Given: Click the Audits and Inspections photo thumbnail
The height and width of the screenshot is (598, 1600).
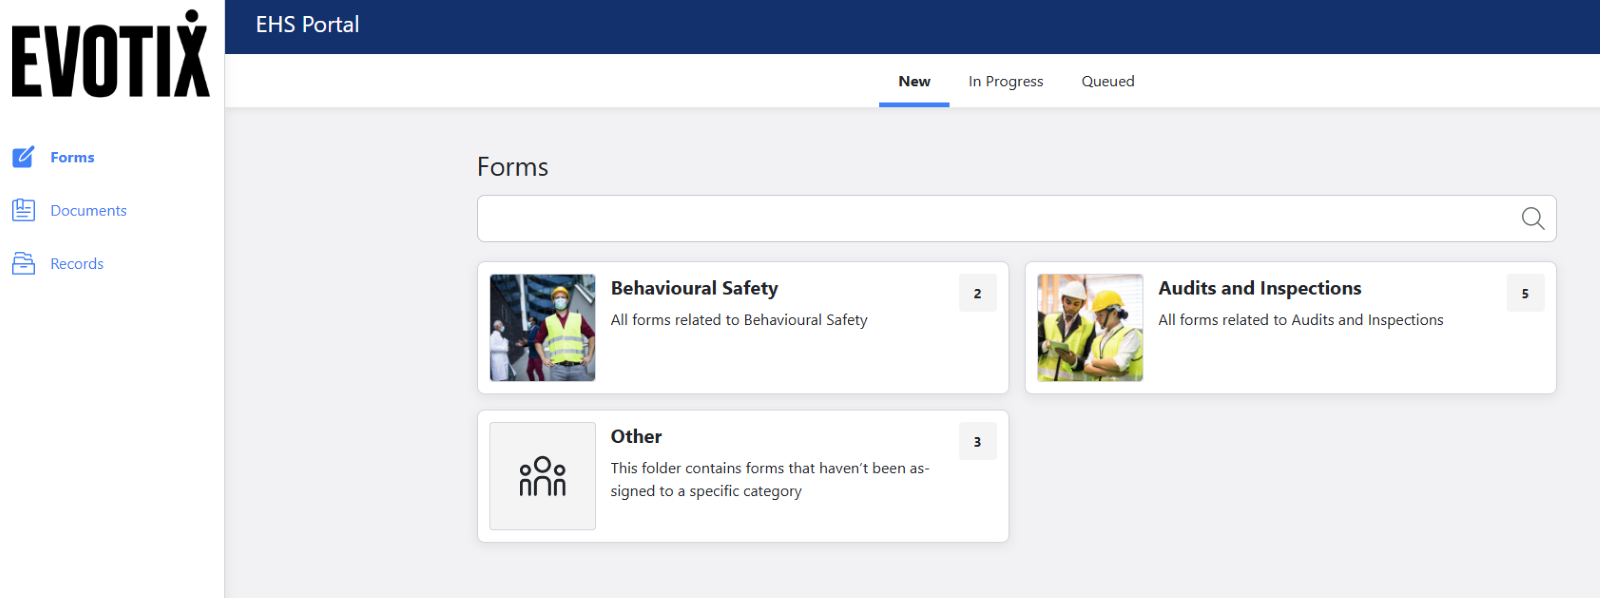Looking at the screenshot, I should [x=1090, y=328].
